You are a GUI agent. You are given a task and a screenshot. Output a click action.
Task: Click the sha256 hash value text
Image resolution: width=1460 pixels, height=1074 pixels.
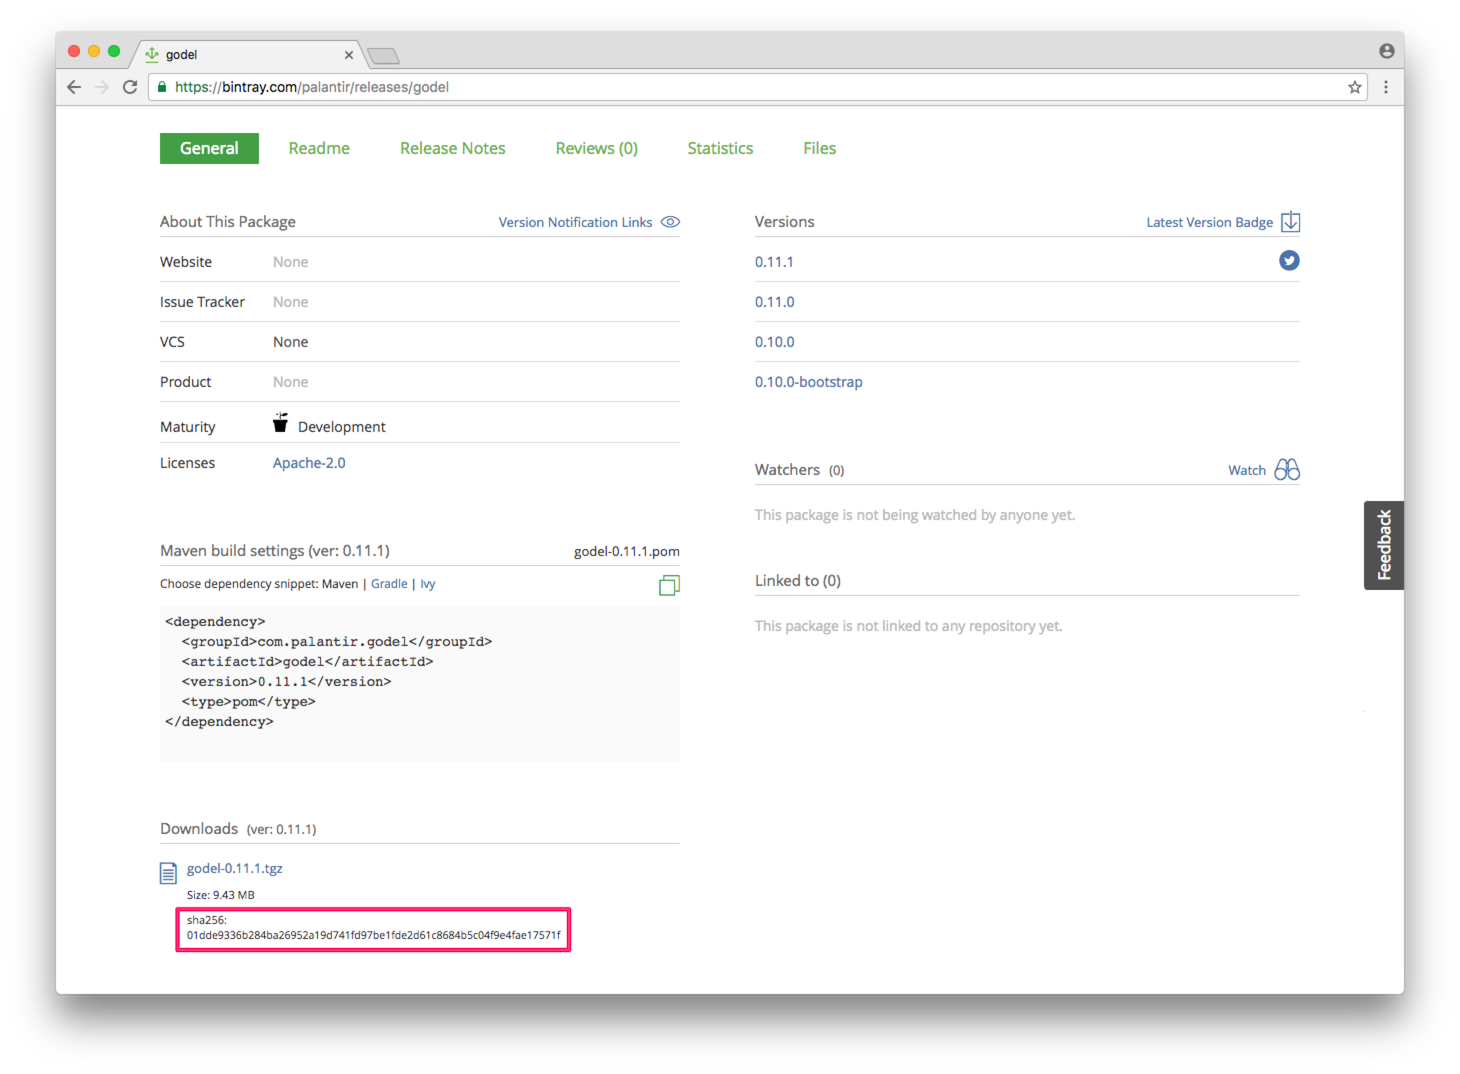point(373,936)
